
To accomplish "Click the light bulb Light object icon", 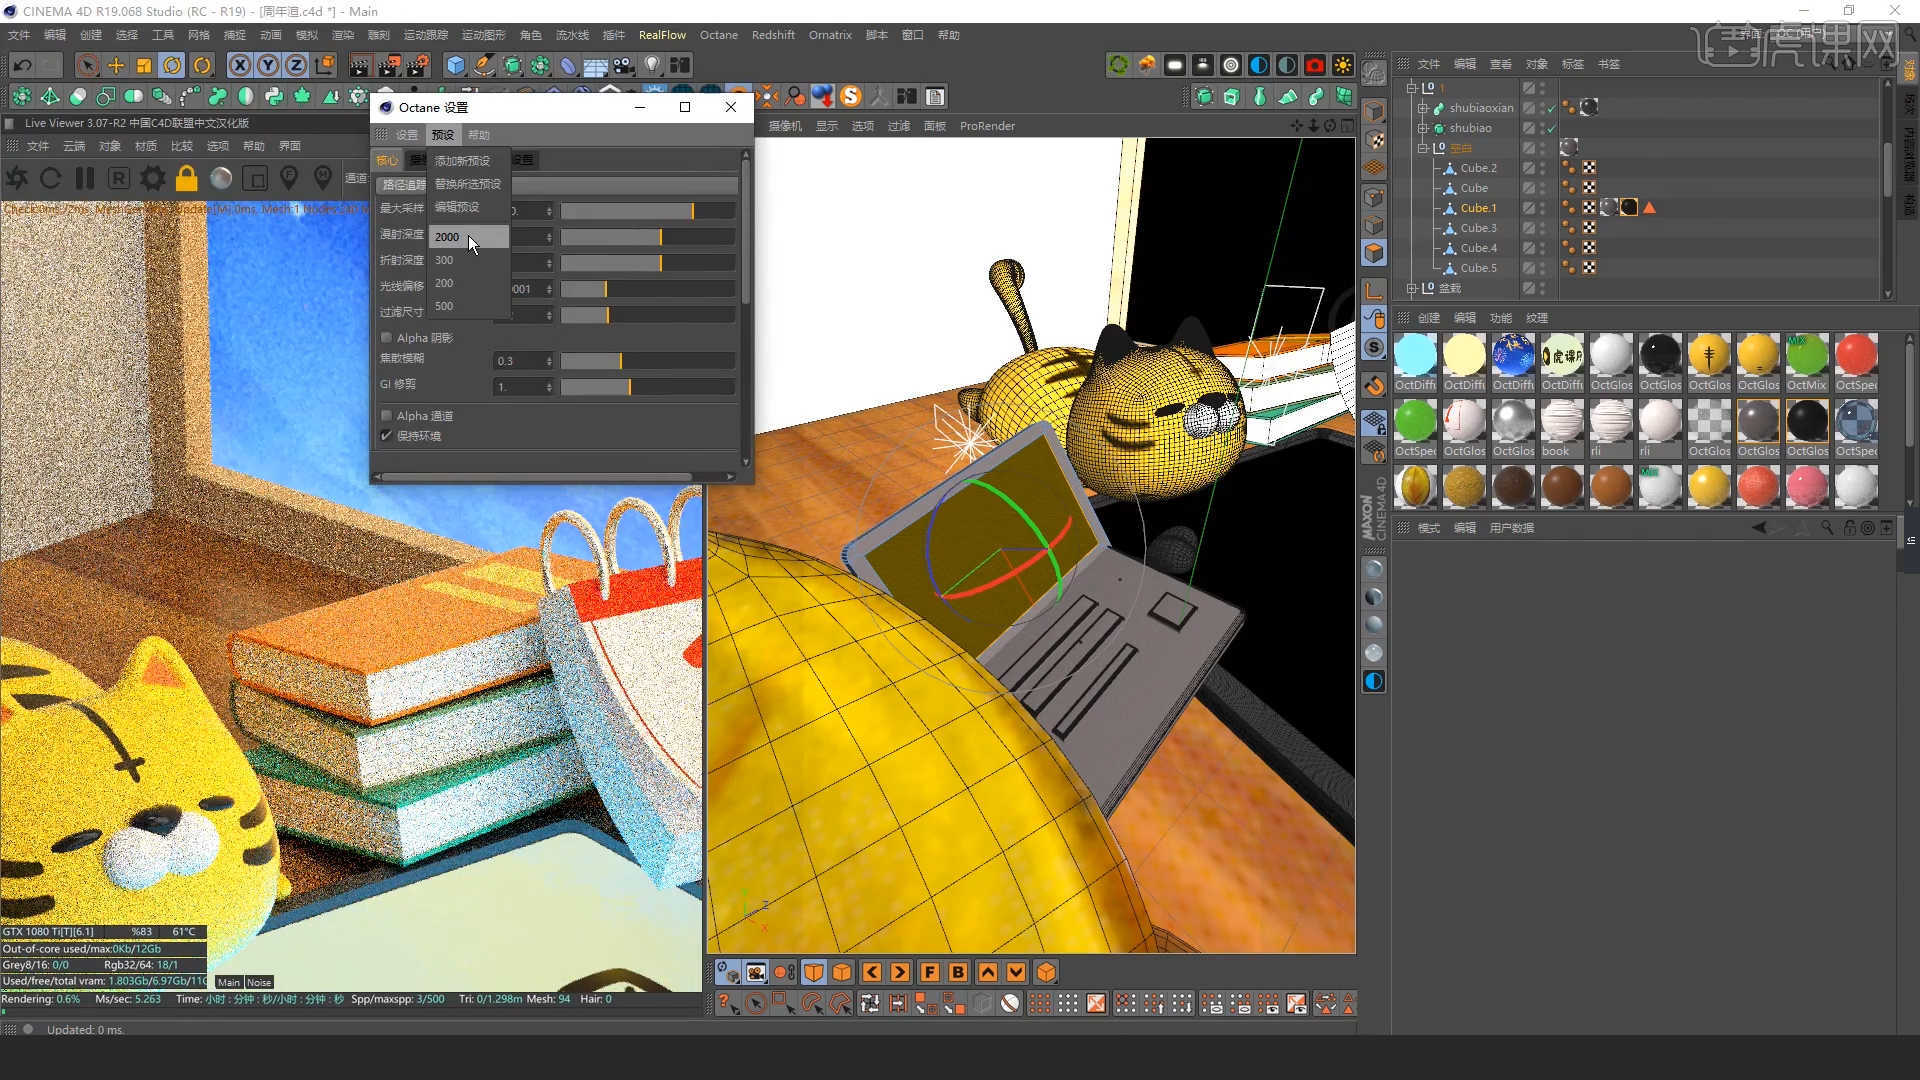I will (652, 66).
